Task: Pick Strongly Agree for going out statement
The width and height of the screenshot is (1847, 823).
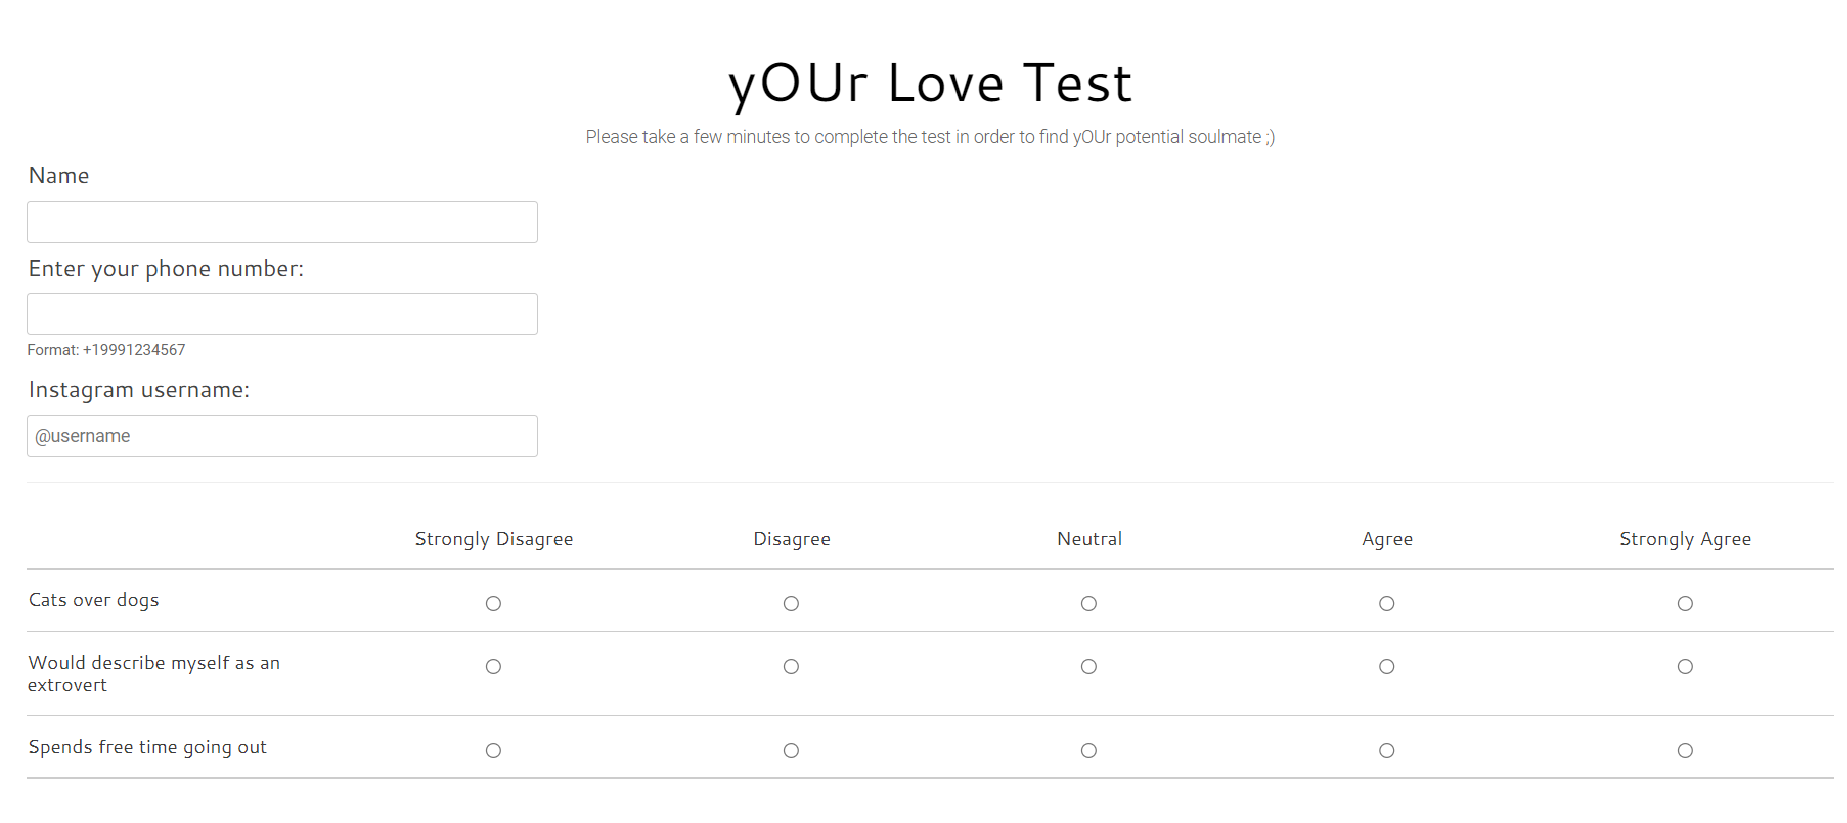Action: click(x=1685, y=751)
